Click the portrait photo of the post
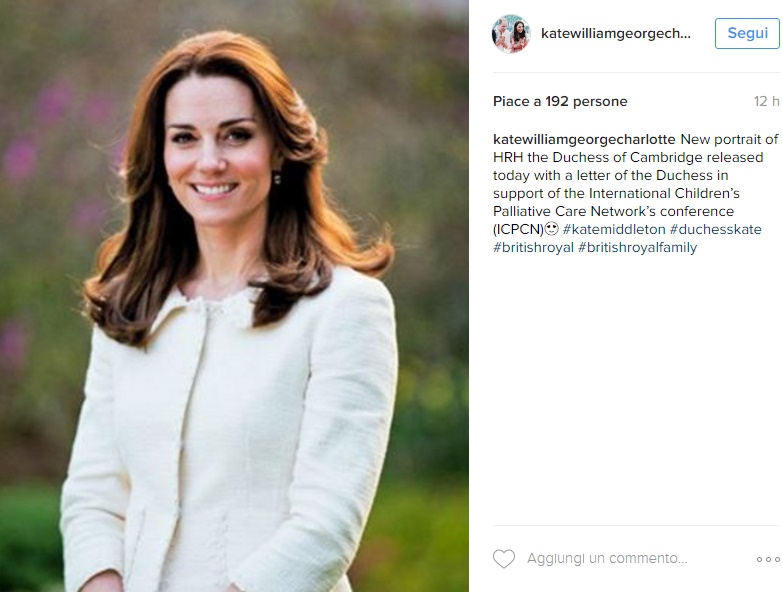This screenshot has width=782, height=592. point(234,296)
